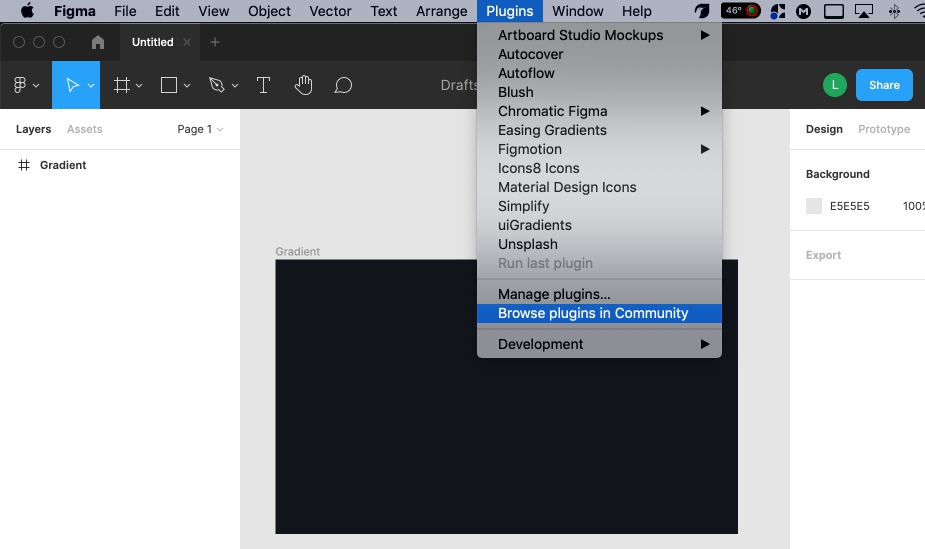The width and height of the screenshot is (925, 549).
Task: Switch to the Assets tab
Action: pos(84,129)
